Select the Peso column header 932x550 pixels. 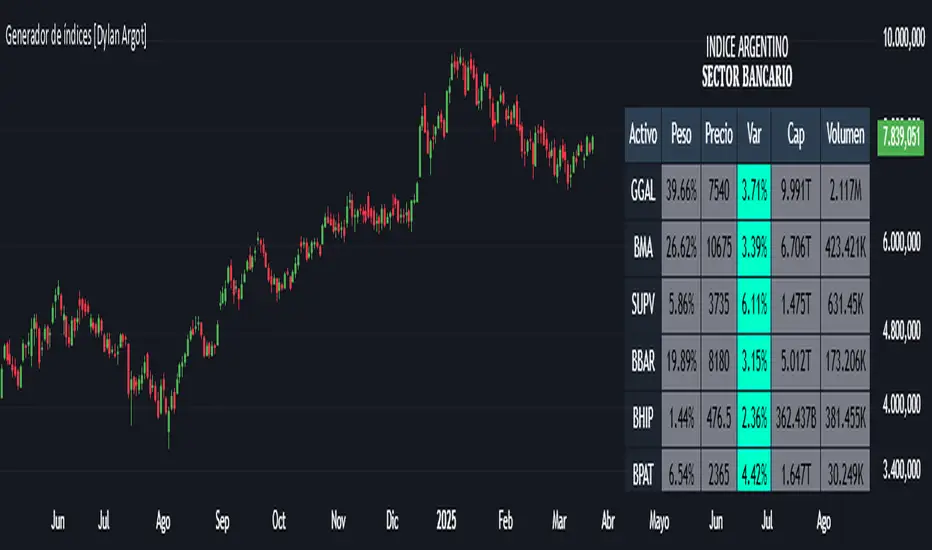tap(682, 135)
